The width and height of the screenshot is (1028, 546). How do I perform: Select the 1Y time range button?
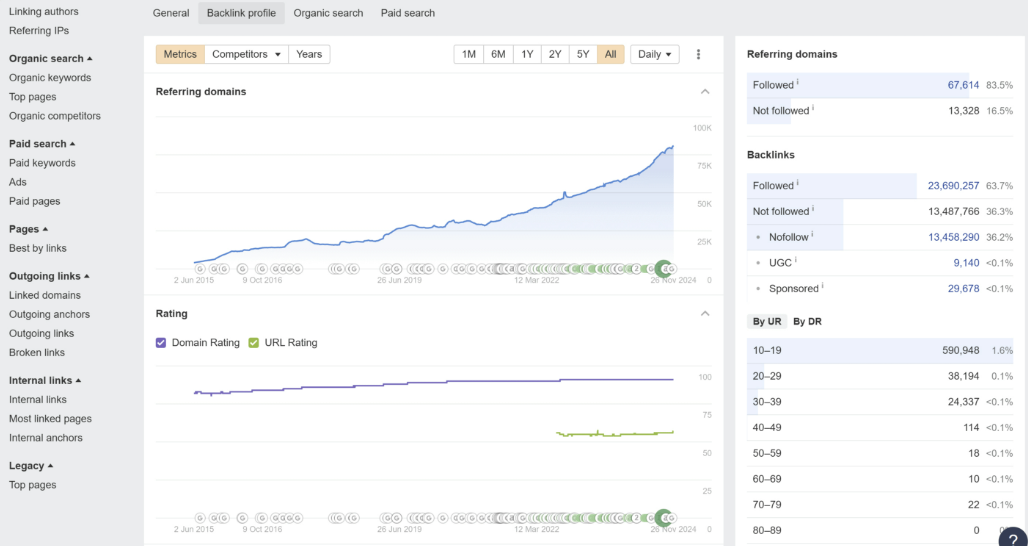(527, 54)
